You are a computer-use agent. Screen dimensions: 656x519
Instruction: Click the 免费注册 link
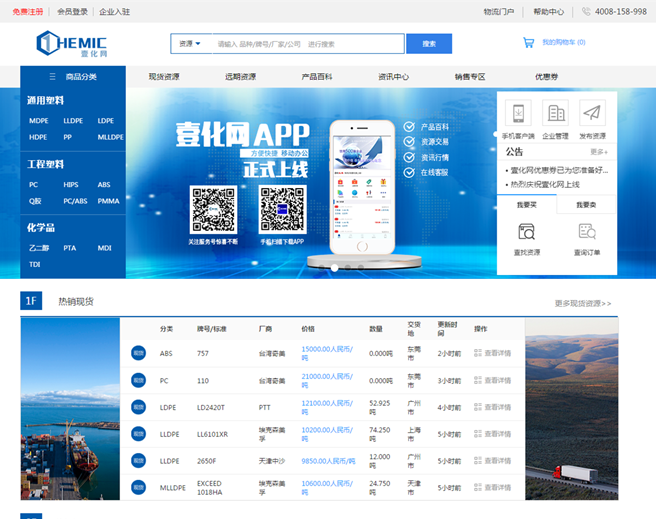click(28, 12)
